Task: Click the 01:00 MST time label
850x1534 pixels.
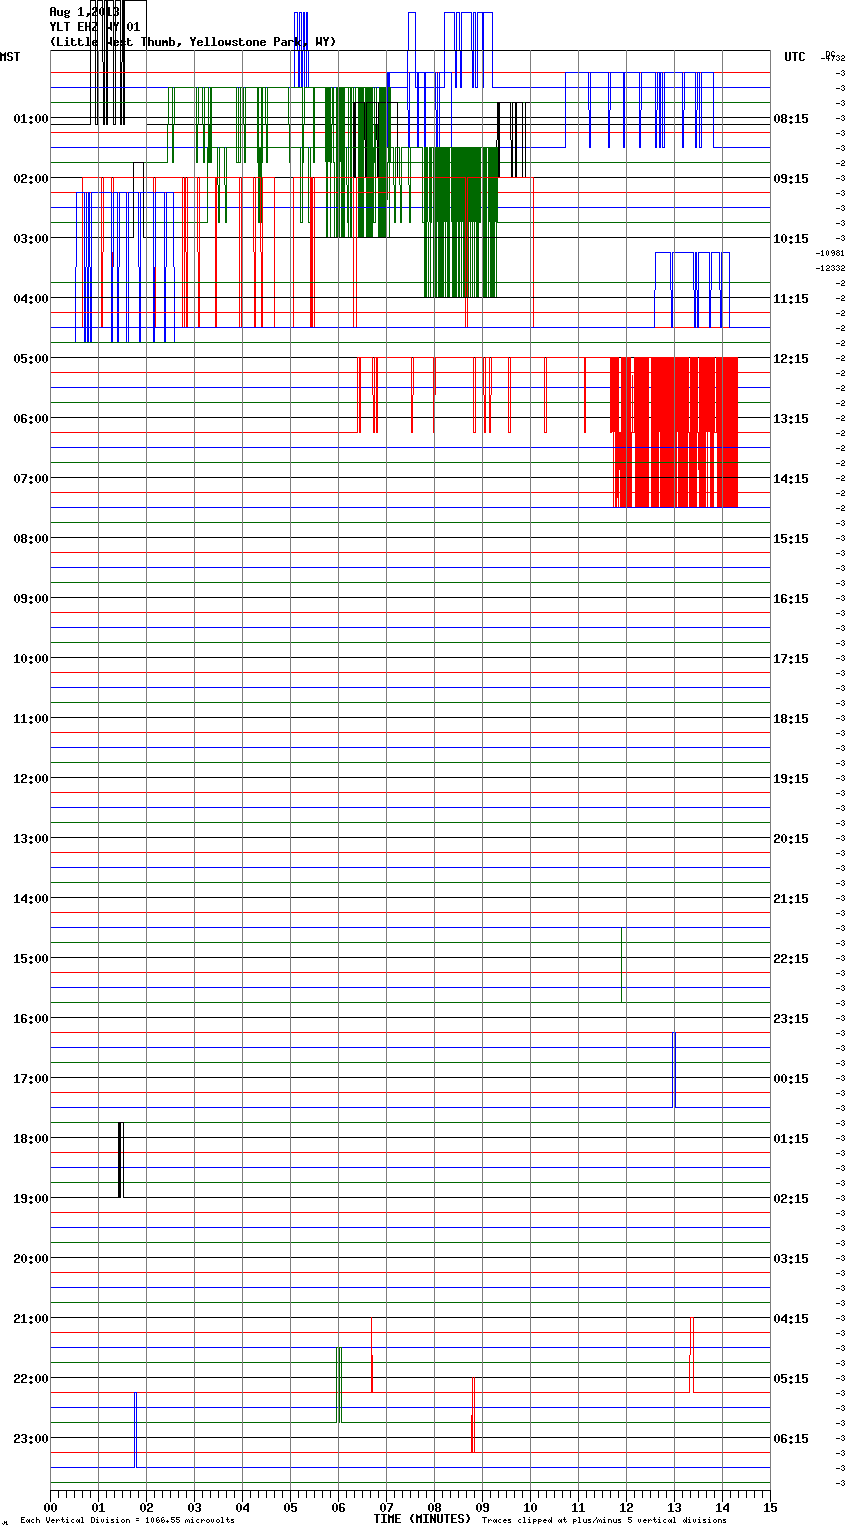Action: (x=30, y=119)
